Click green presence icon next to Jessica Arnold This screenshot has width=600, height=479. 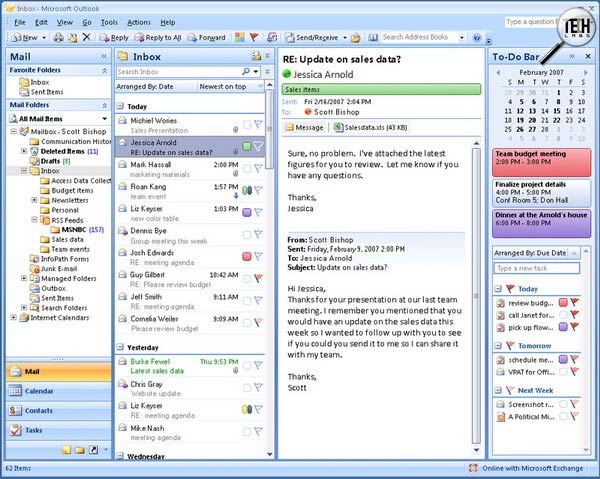pos(286,74)
